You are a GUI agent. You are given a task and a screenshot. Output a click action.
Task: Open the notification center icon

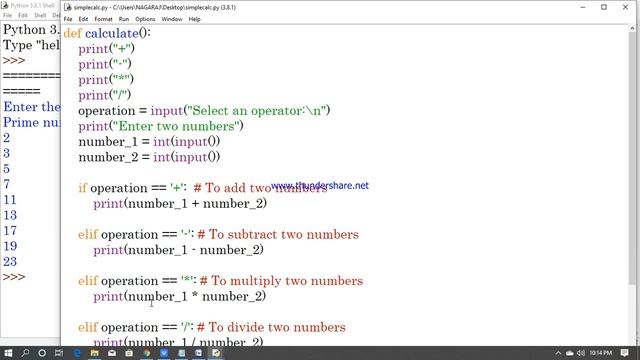point(624,353)
